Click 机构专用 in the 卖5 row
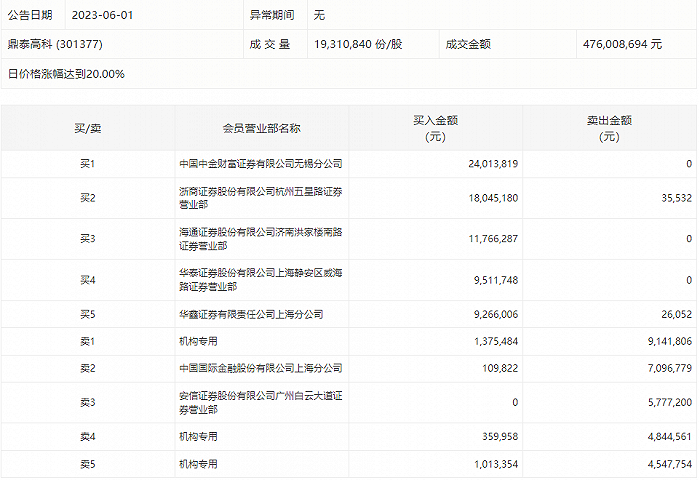Image resolution: width=700 pixels, height=480 pixels. 198,464
